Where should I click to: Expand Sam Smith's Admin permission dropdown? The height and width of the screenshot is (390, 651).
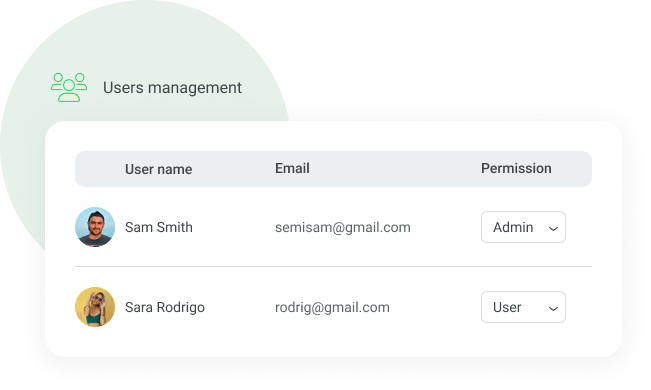(523, 227)
